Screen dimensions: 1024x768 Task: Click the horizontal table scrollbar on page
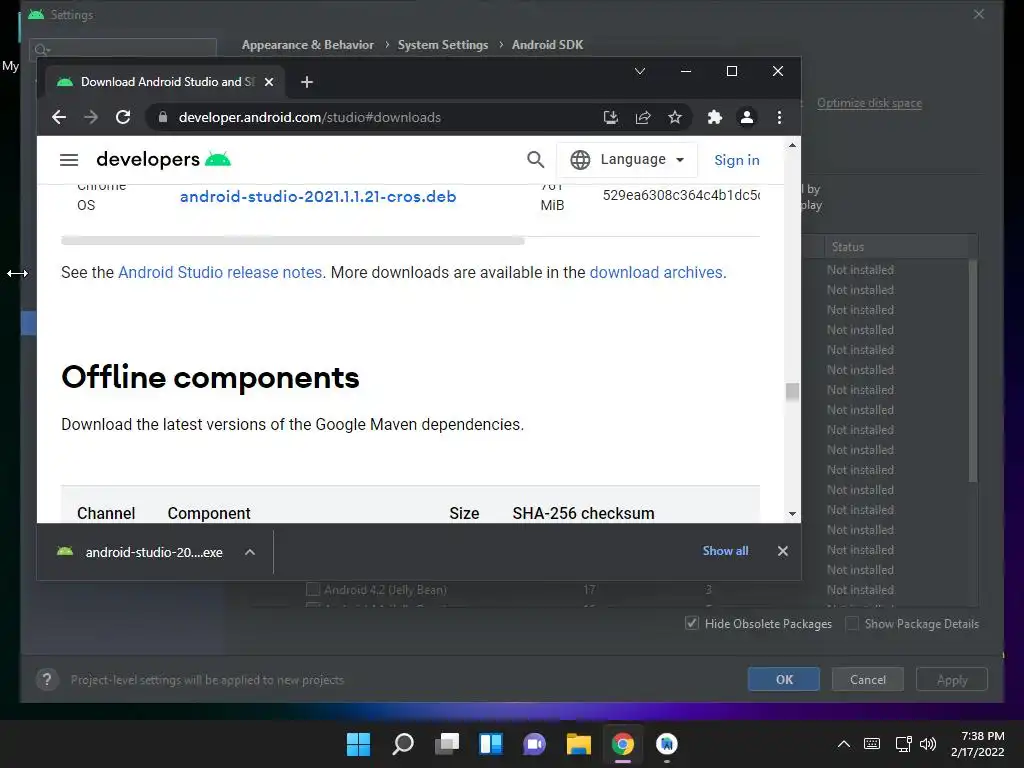point(293,241)
